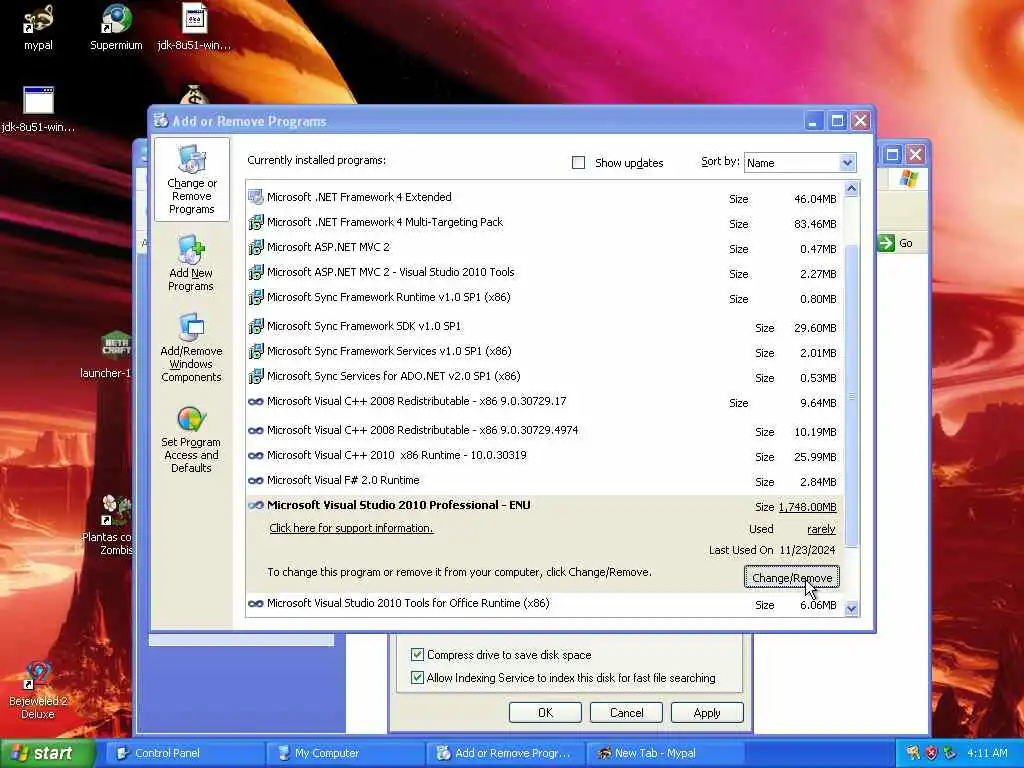
Task: Switch to New Tab - Mypal taskbar item
Action: pyautogui.click(x=665, y=753)
